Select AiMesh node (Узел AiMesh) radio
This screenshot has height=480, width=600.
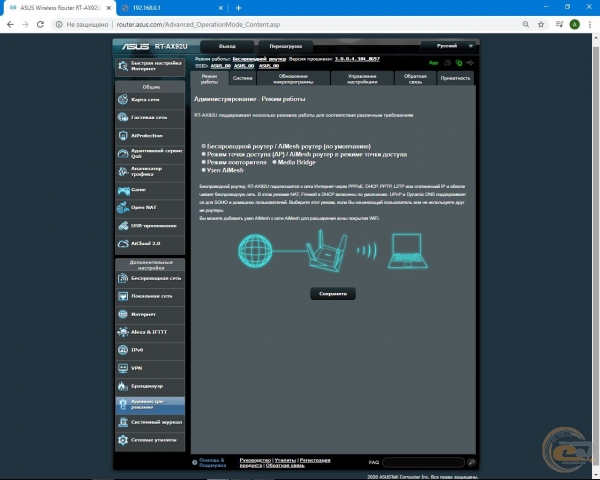[204, 170]
